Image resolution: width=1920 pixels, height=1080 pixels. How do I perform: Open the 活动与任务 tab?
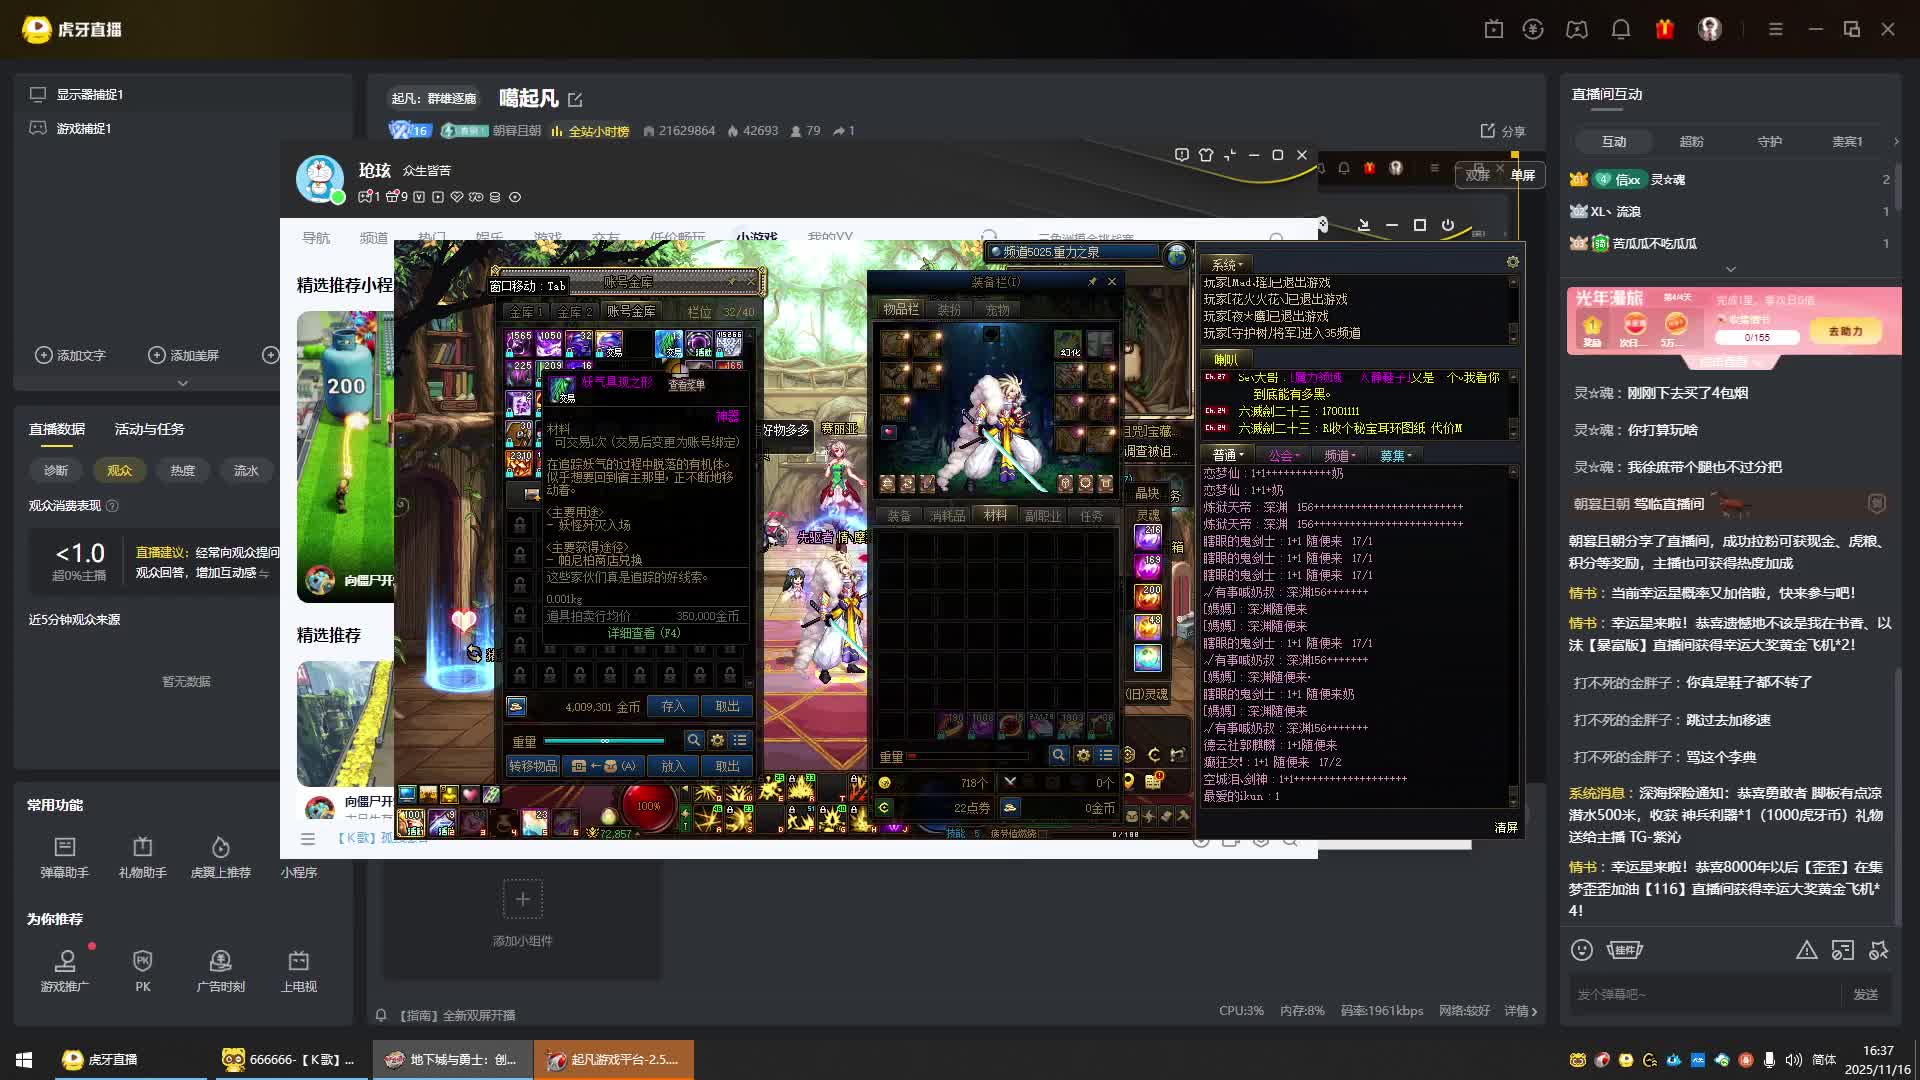149,429
